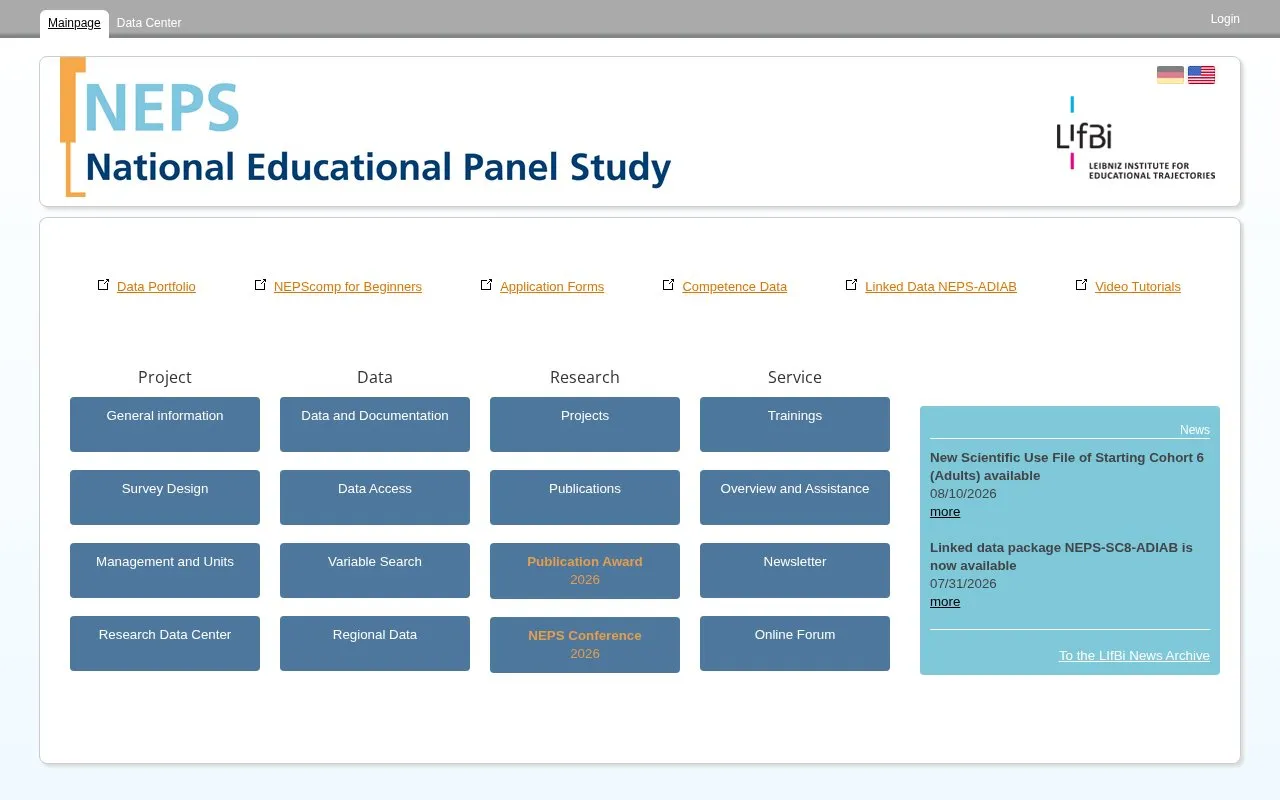1280x800 pixels.
Task: Click the NEPS-SC8-ADIAB news headline
Action: [1061, 557]
